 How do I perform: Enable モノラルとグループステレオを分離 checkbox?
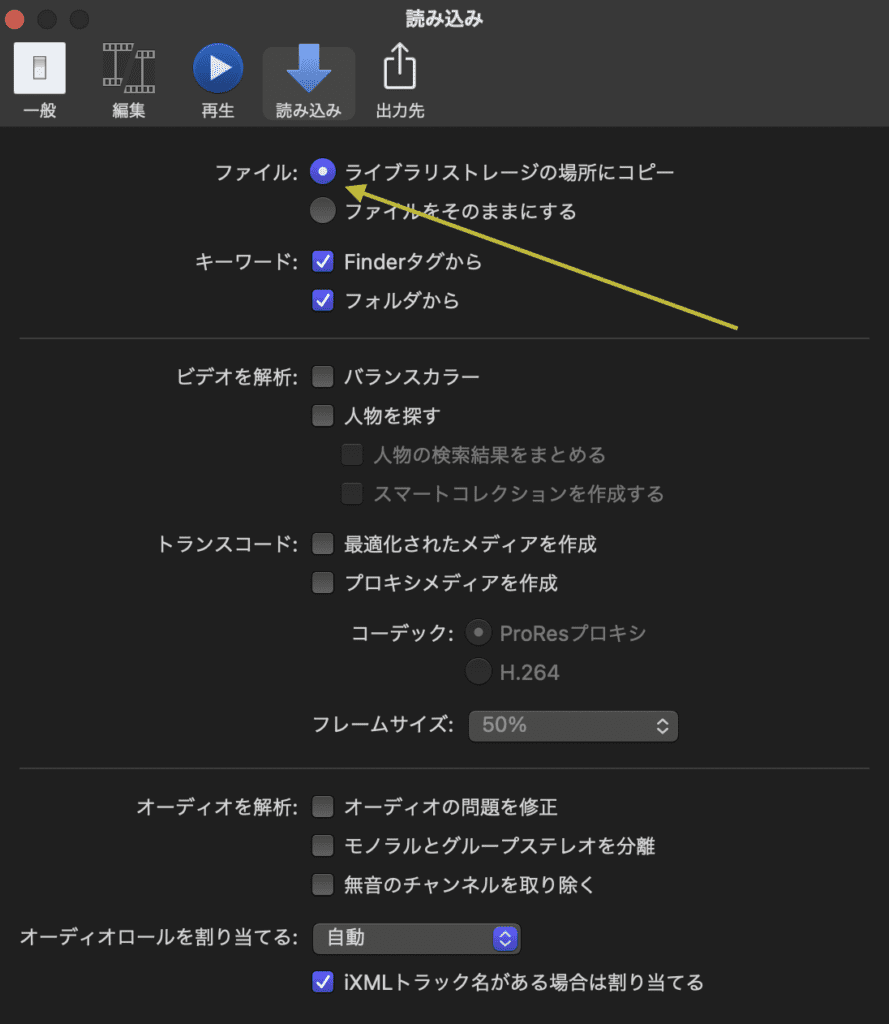tap(323, 846)
